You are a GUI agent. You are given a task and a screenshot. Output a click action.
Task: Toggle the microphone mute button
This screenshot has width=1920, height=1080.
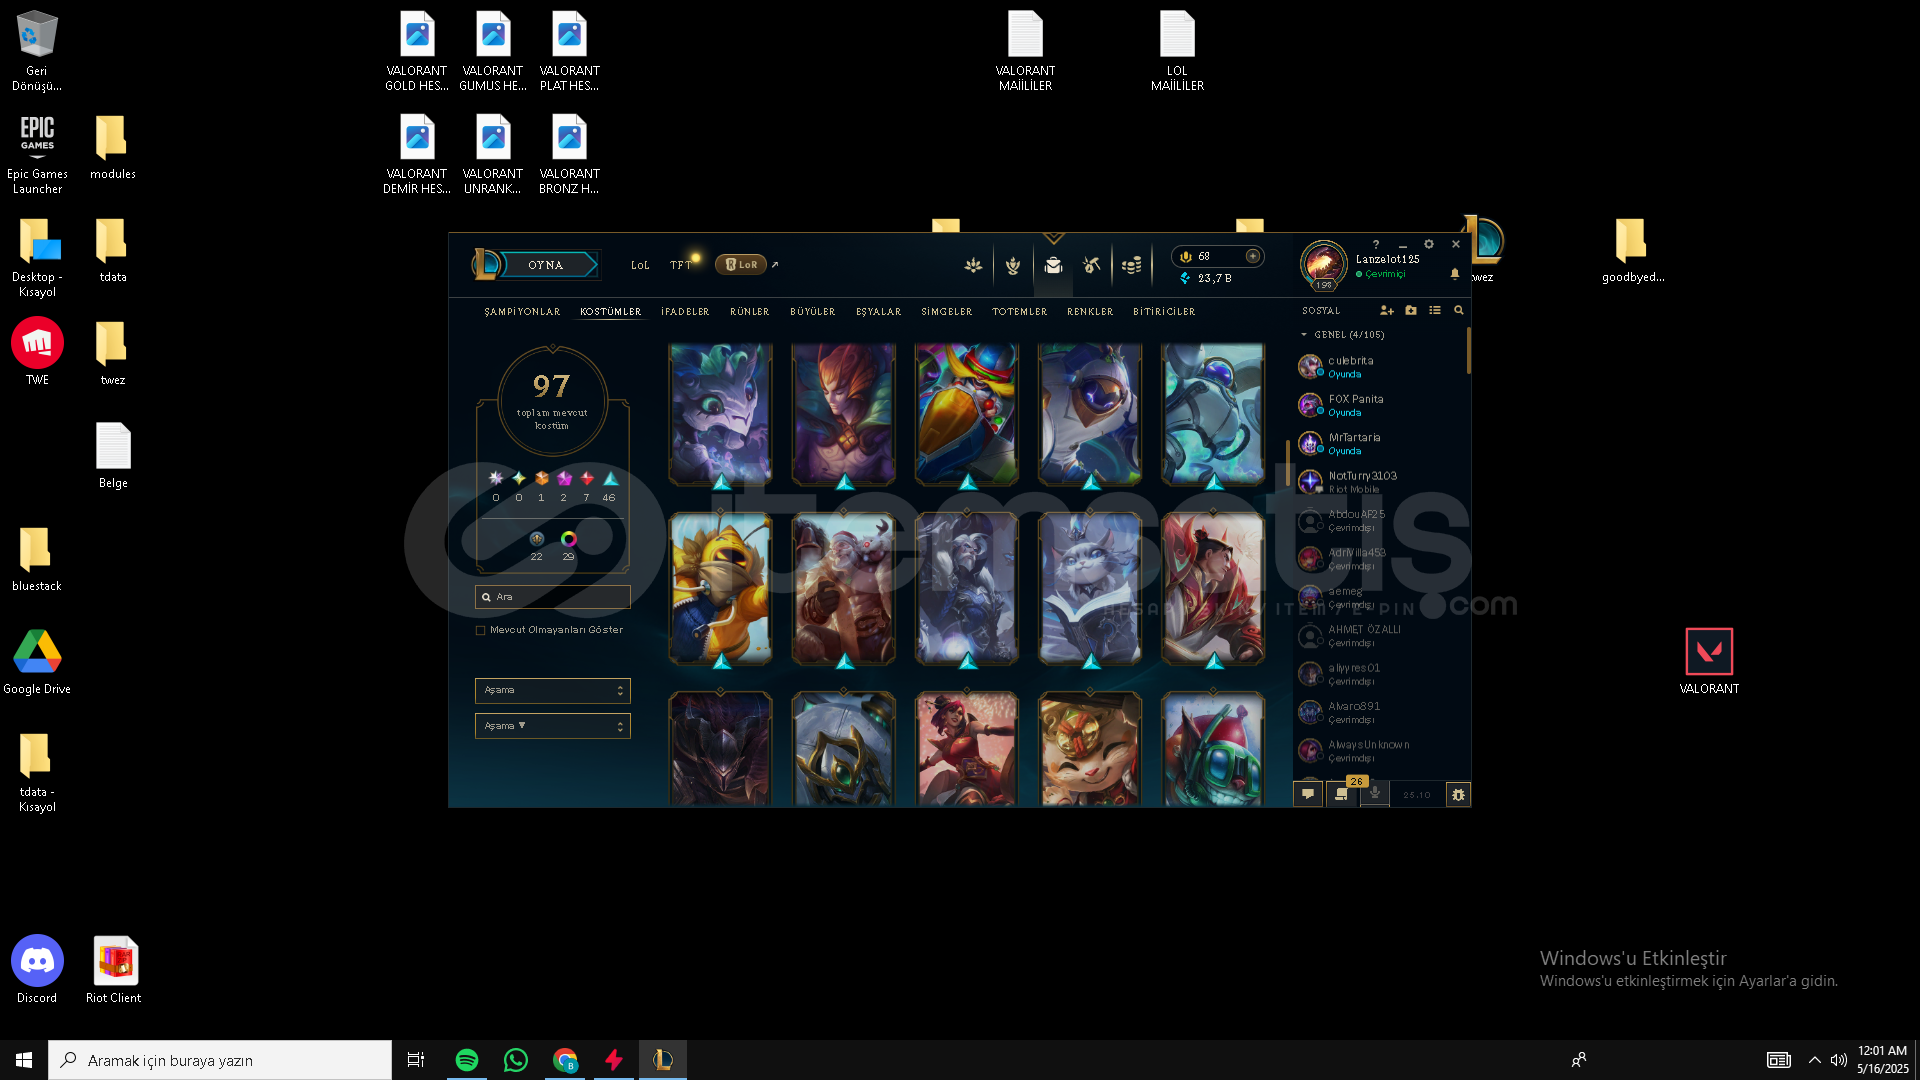1375,794
